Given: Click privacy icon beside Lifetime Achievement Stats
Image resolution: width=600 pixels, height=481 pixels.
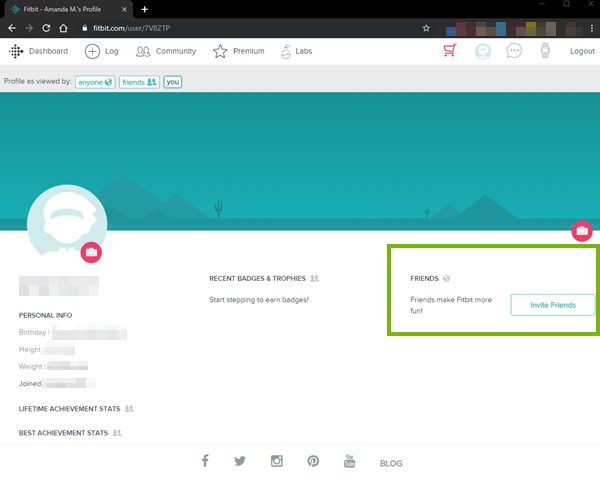Looking at the screenshot, I should pos(129,409).
